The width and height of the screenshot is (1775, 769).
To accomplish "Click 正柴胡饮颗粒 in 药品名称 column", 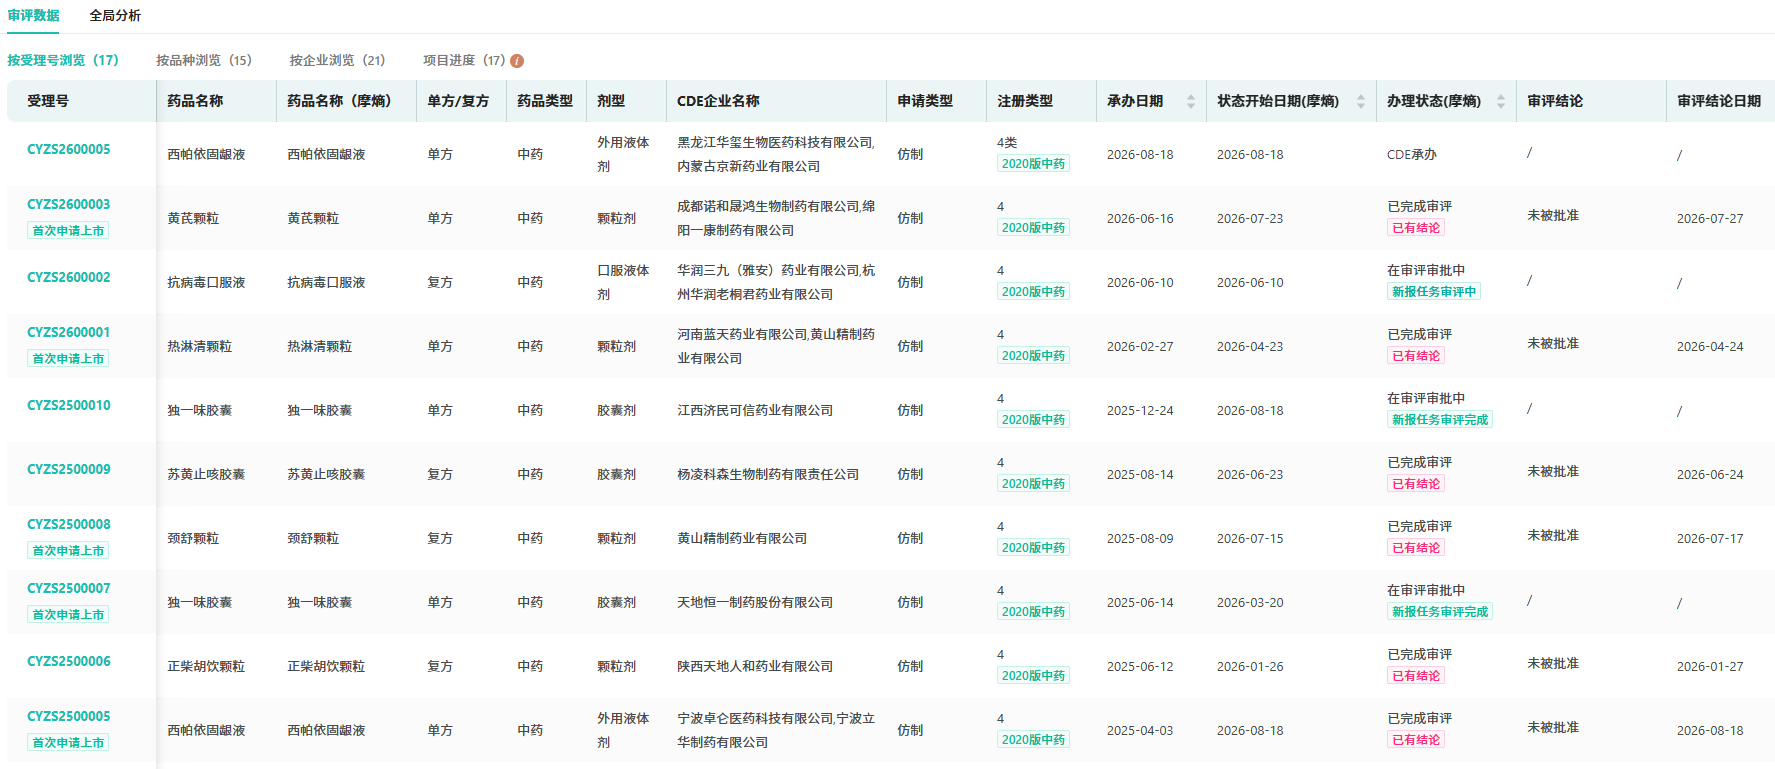I will point(206,666).
